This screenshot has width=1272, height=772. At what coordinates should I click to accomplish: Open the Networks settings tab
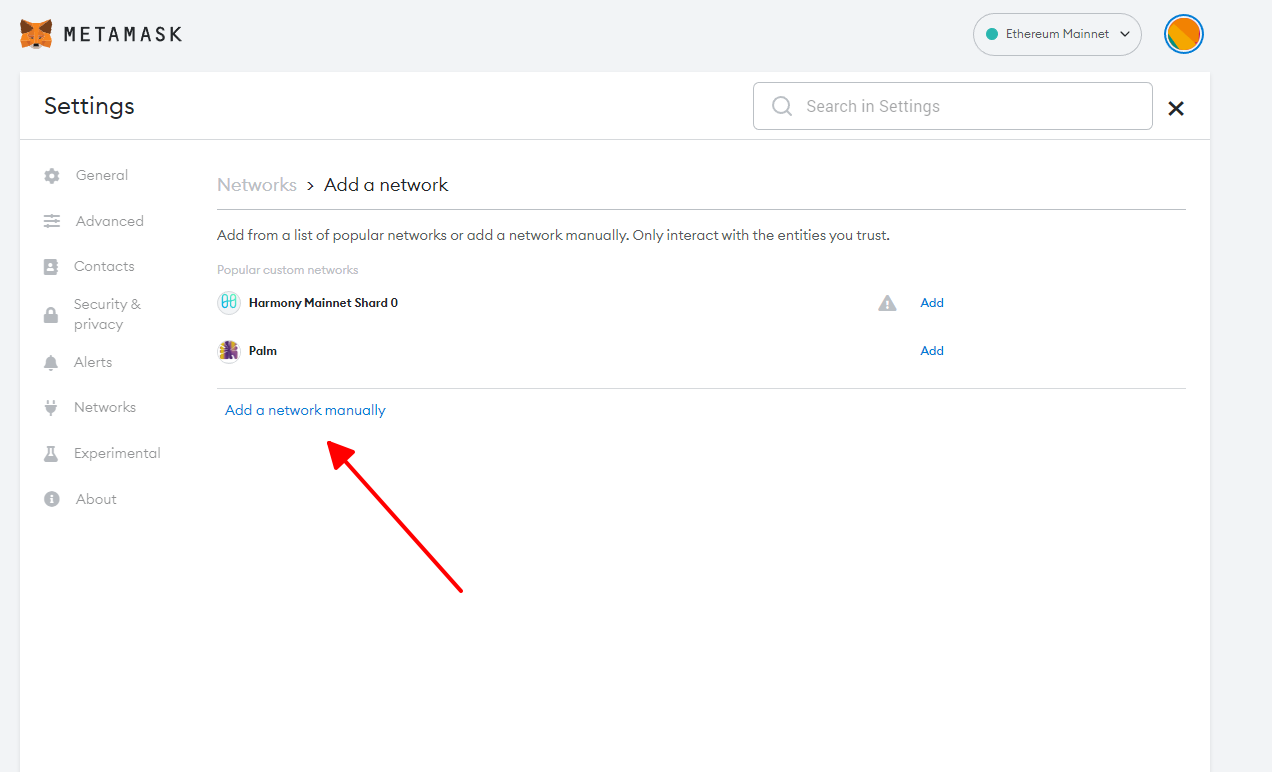click(x=105, y=407)
